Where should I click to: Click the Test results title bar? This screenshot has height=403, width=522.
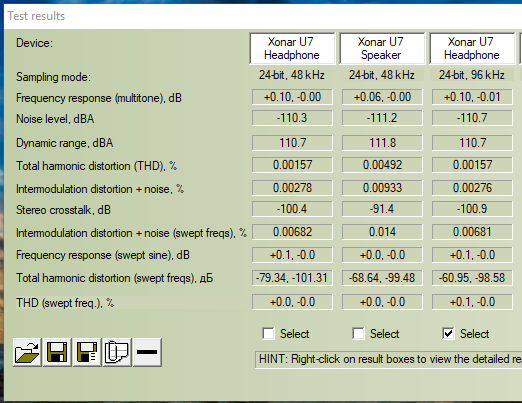pos(263,16)
